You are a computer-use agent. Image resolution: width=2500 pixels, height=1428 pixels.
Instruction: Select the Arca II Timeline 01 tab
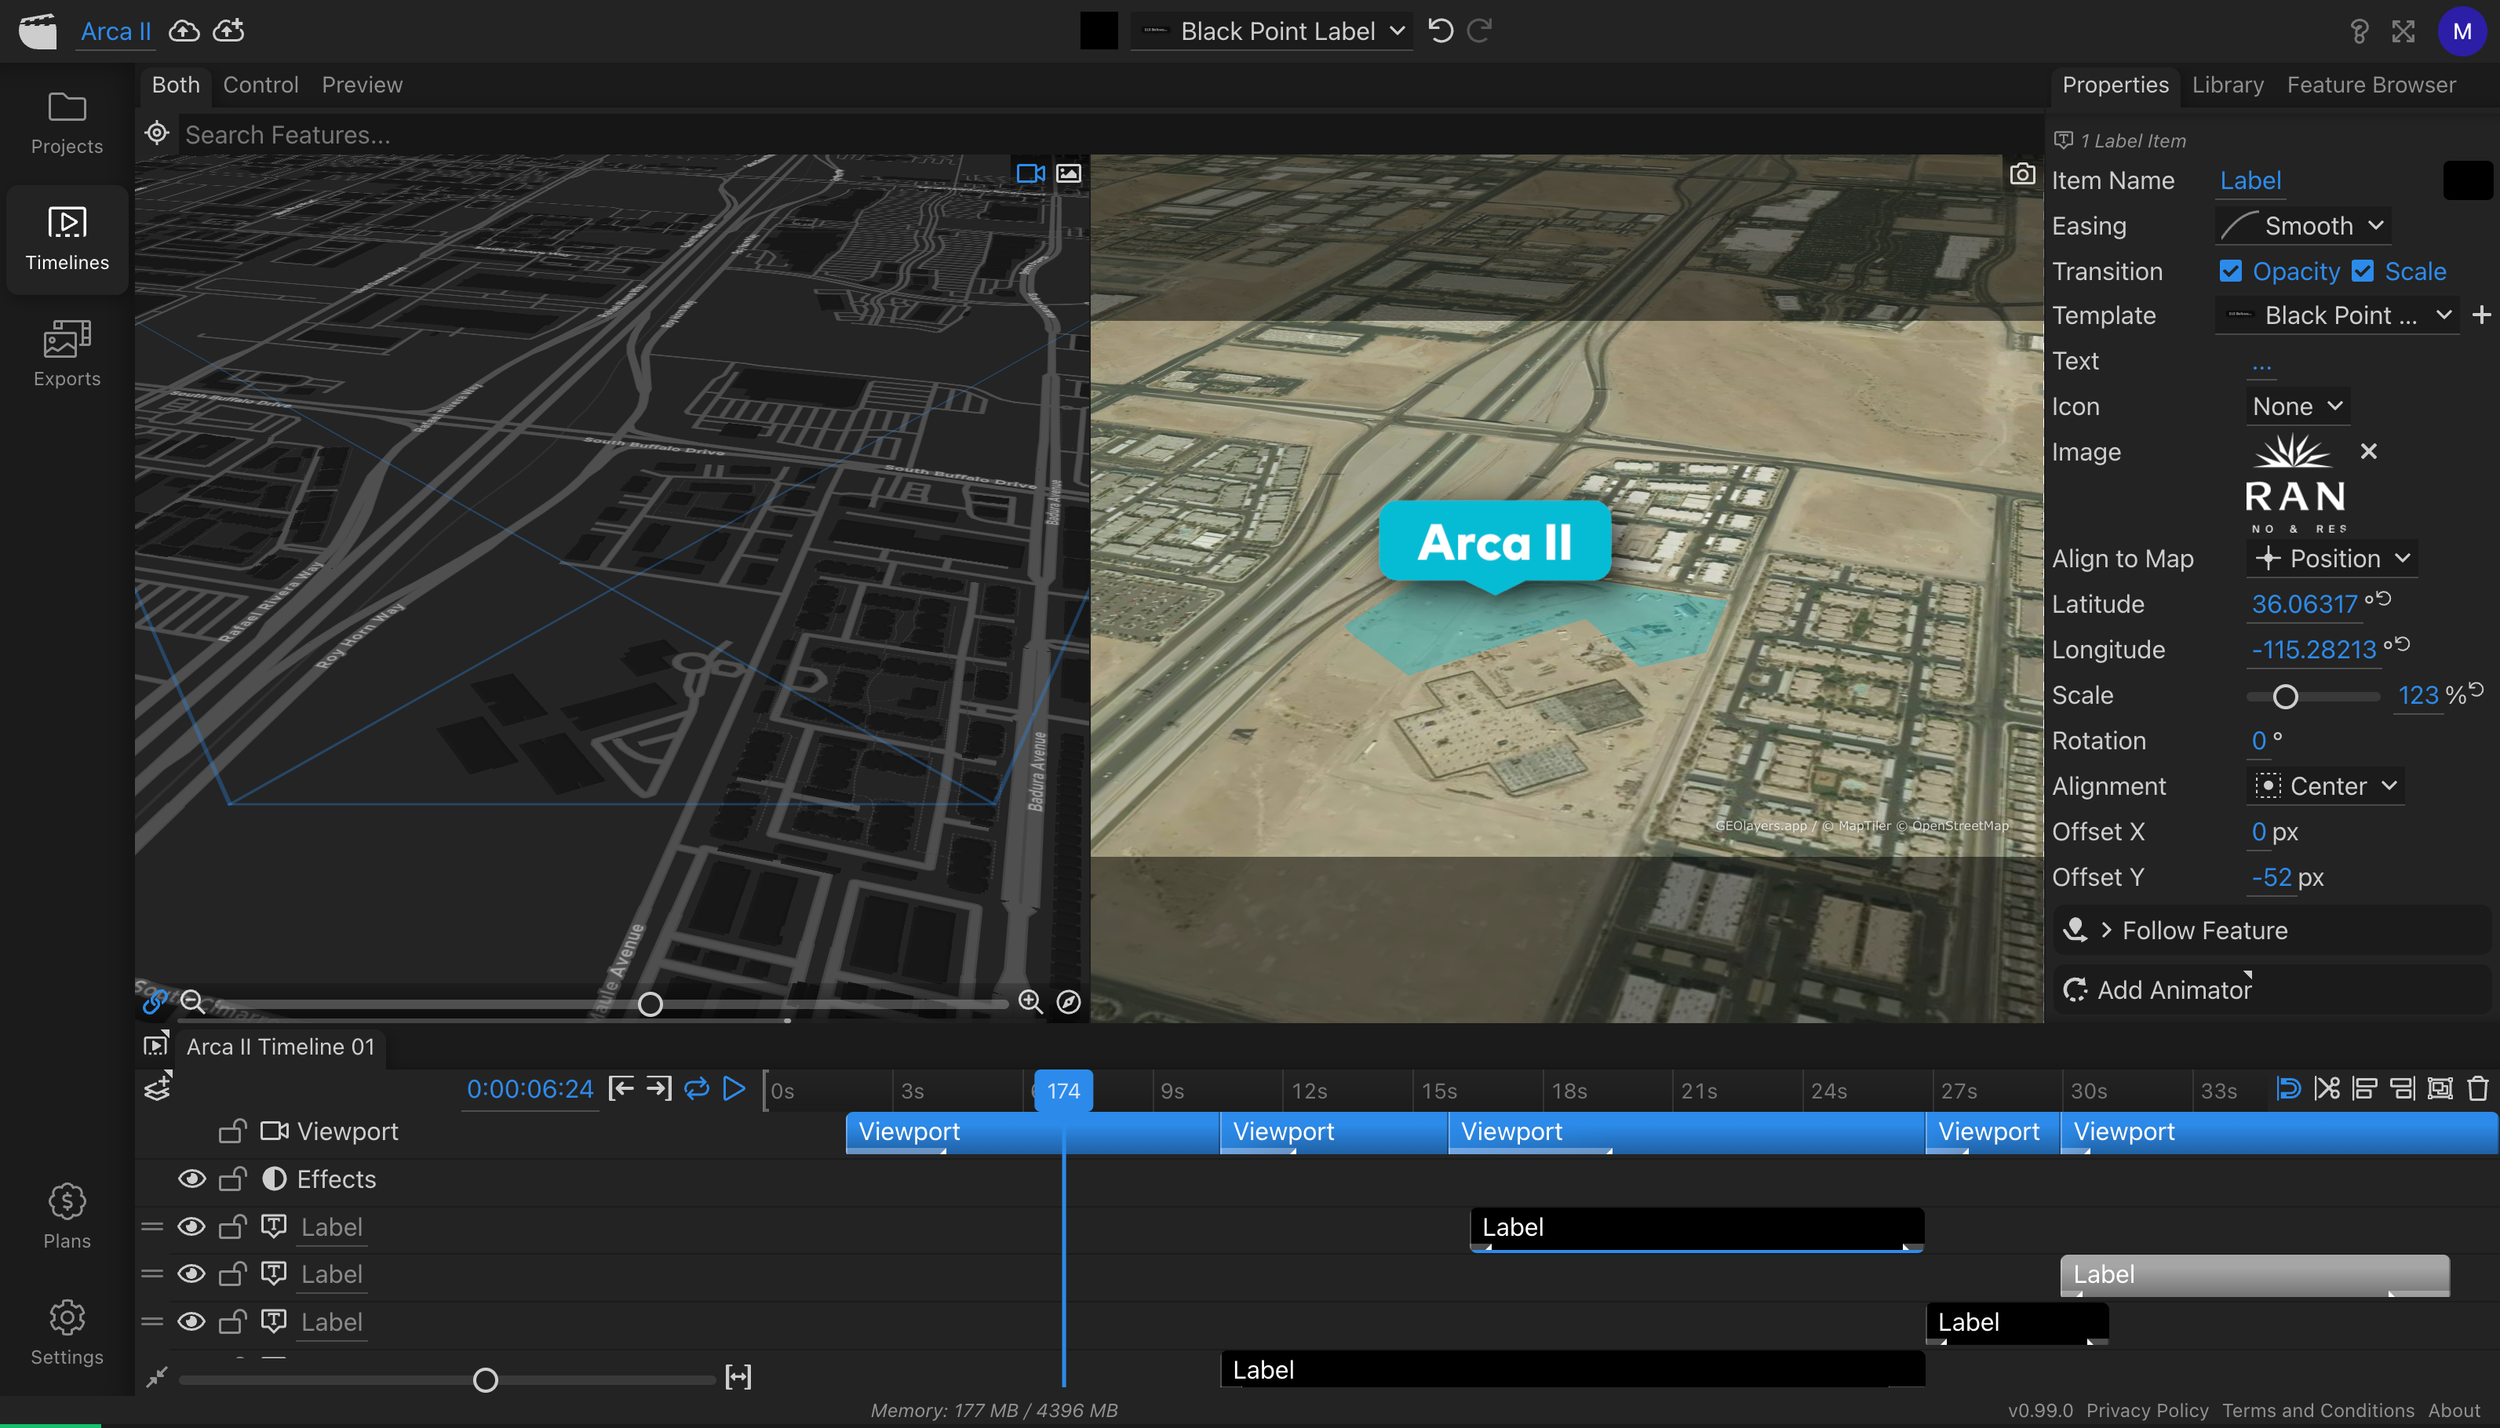(280, 1047)
